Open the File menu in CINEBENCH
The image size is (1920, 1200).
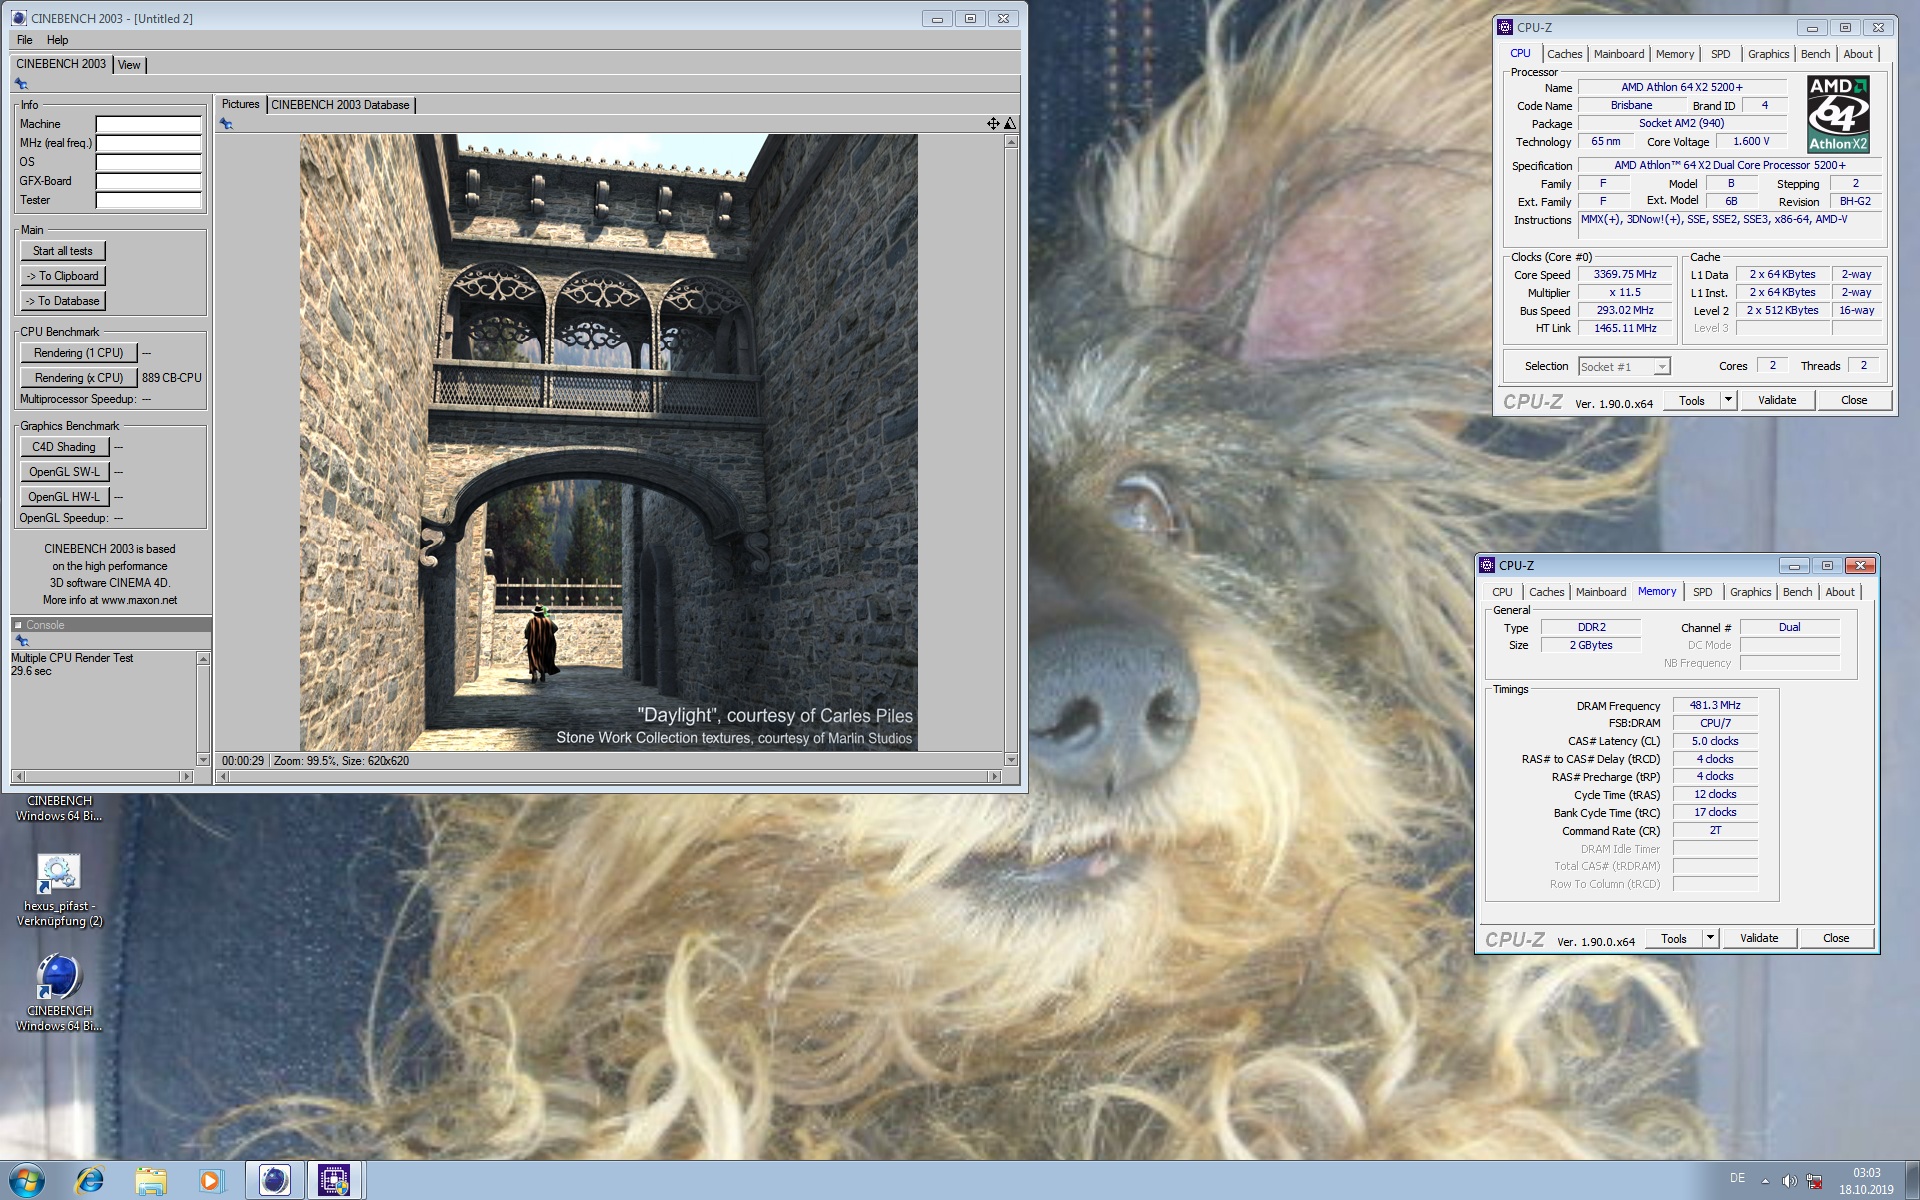(x=25, y=40)
